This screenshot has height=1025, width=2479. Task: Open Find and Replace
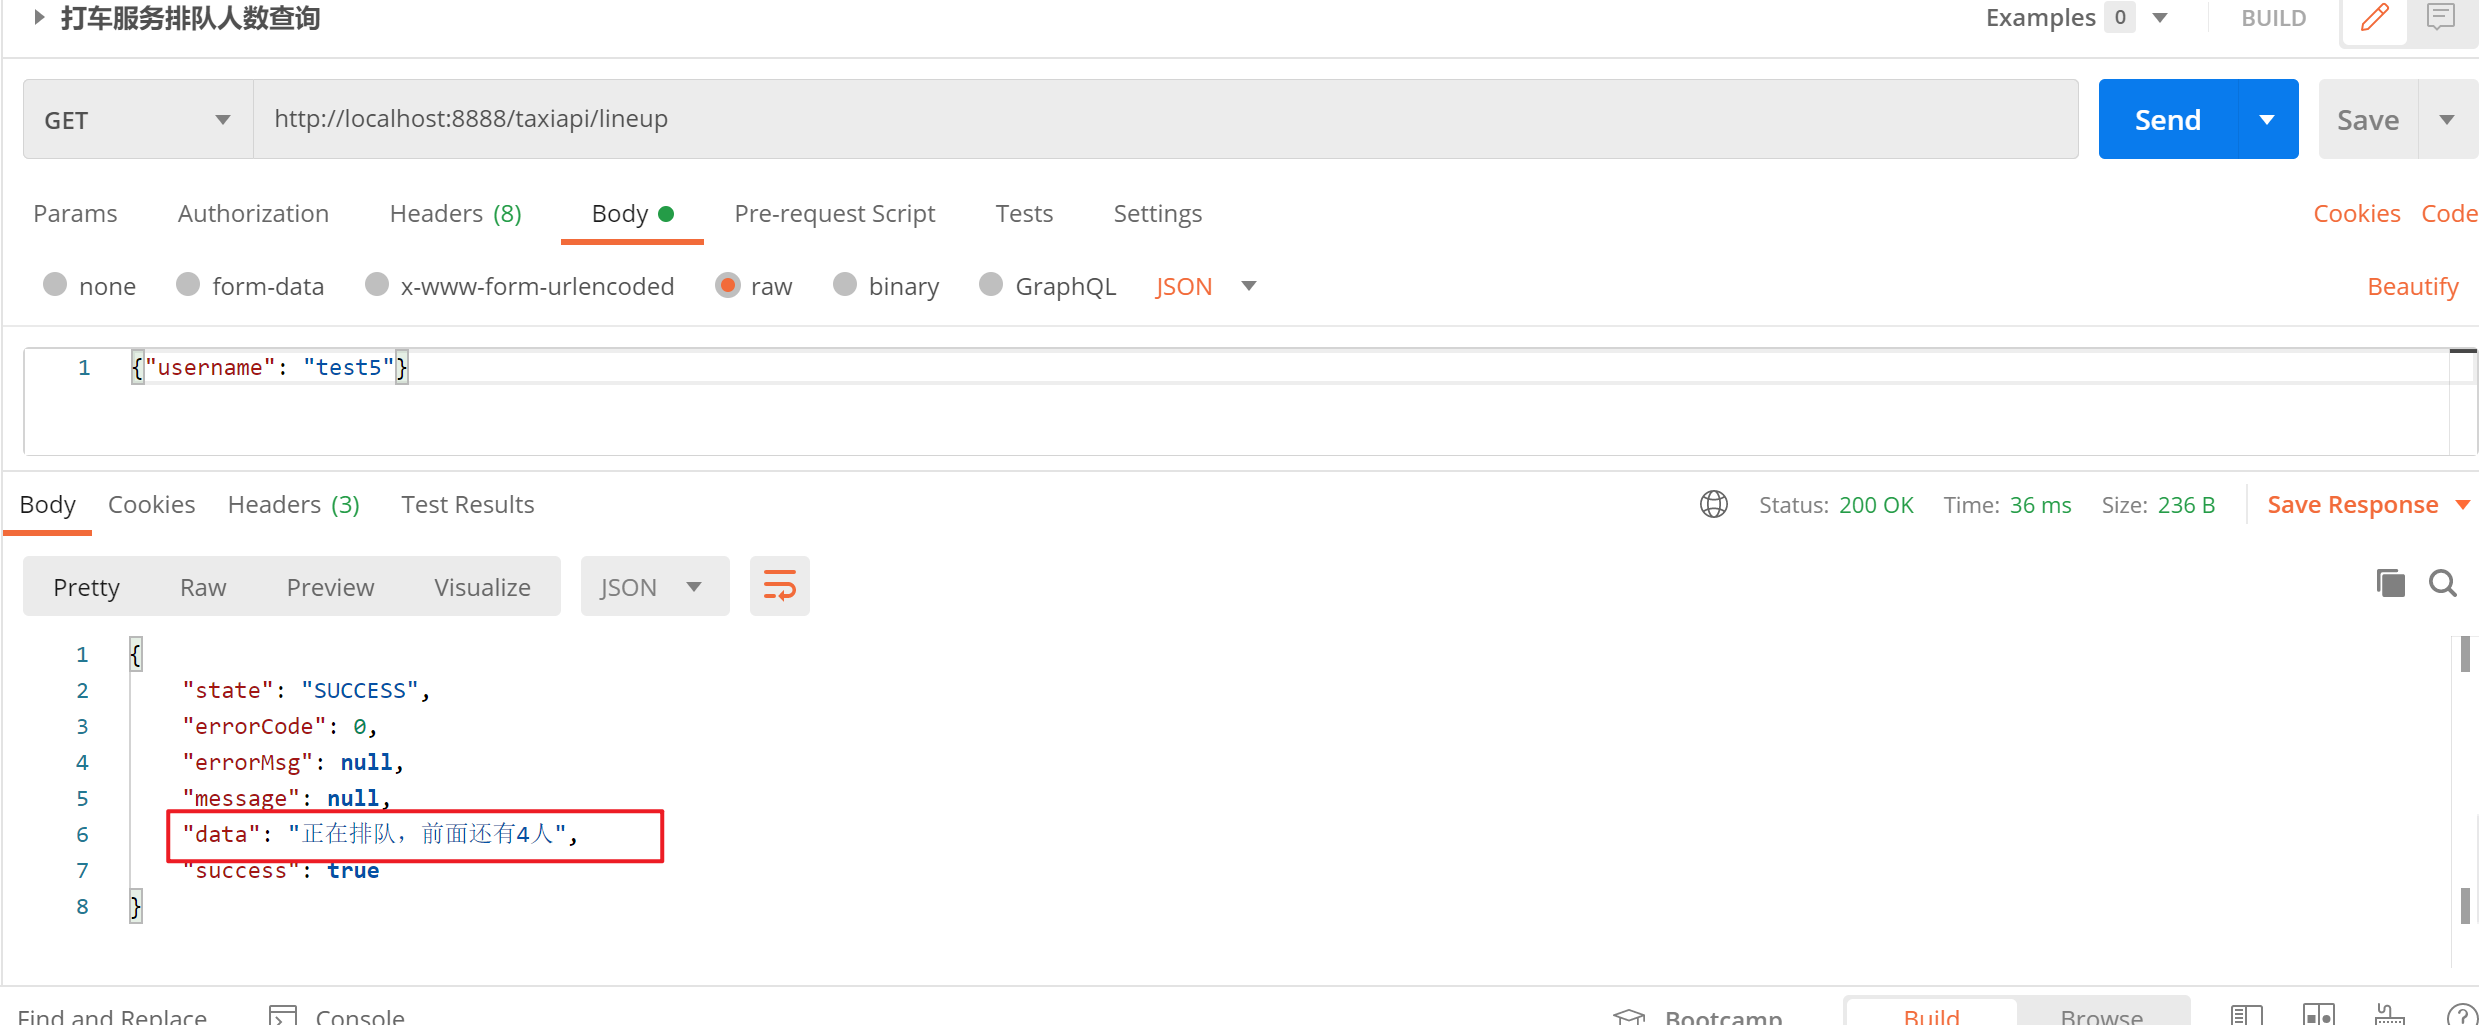coord(112,1016)
